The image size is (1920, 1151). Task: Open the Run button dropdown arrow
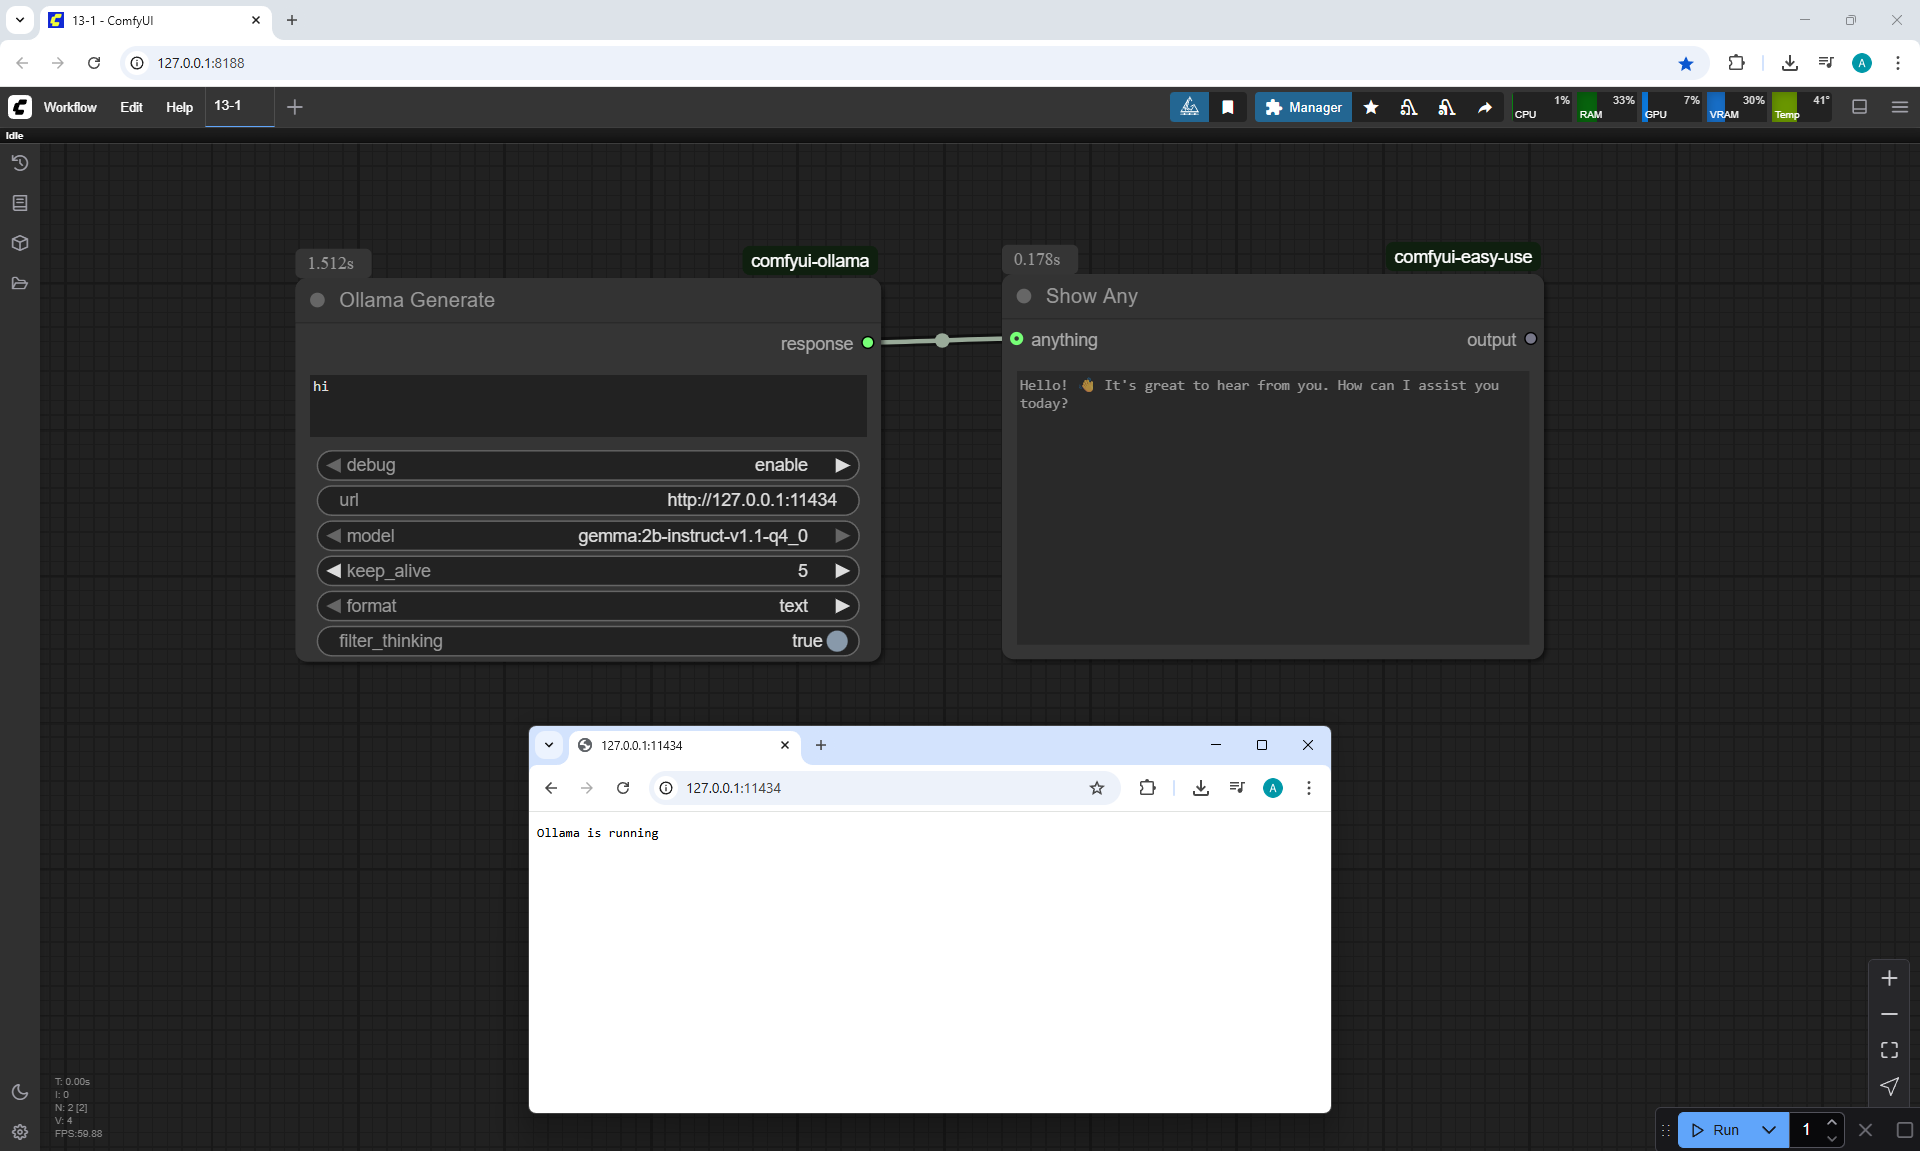[1768, 1130]
